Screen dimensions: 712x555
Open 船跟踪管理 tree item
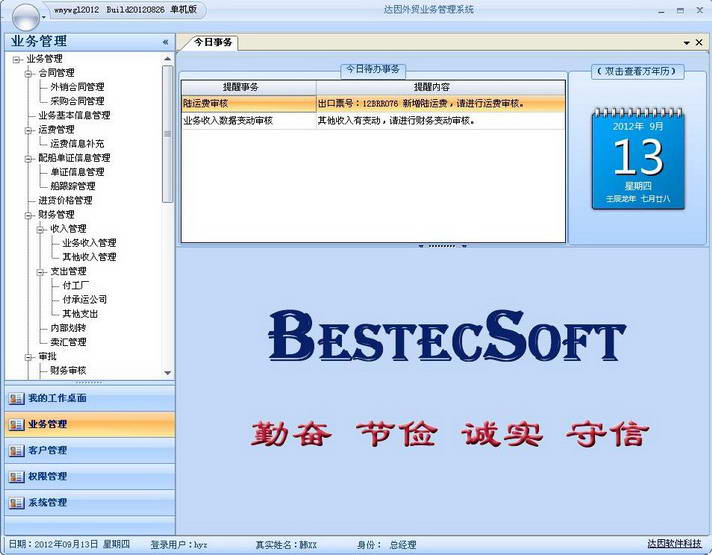click(x=73, y=186)
